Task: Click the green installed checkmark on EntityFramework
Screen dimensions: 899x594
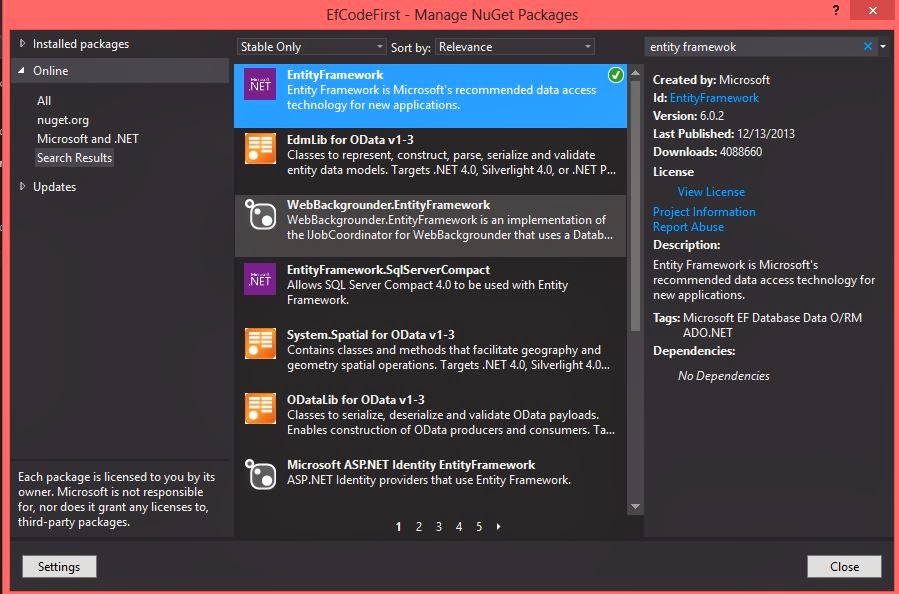Action: [616, 75]
